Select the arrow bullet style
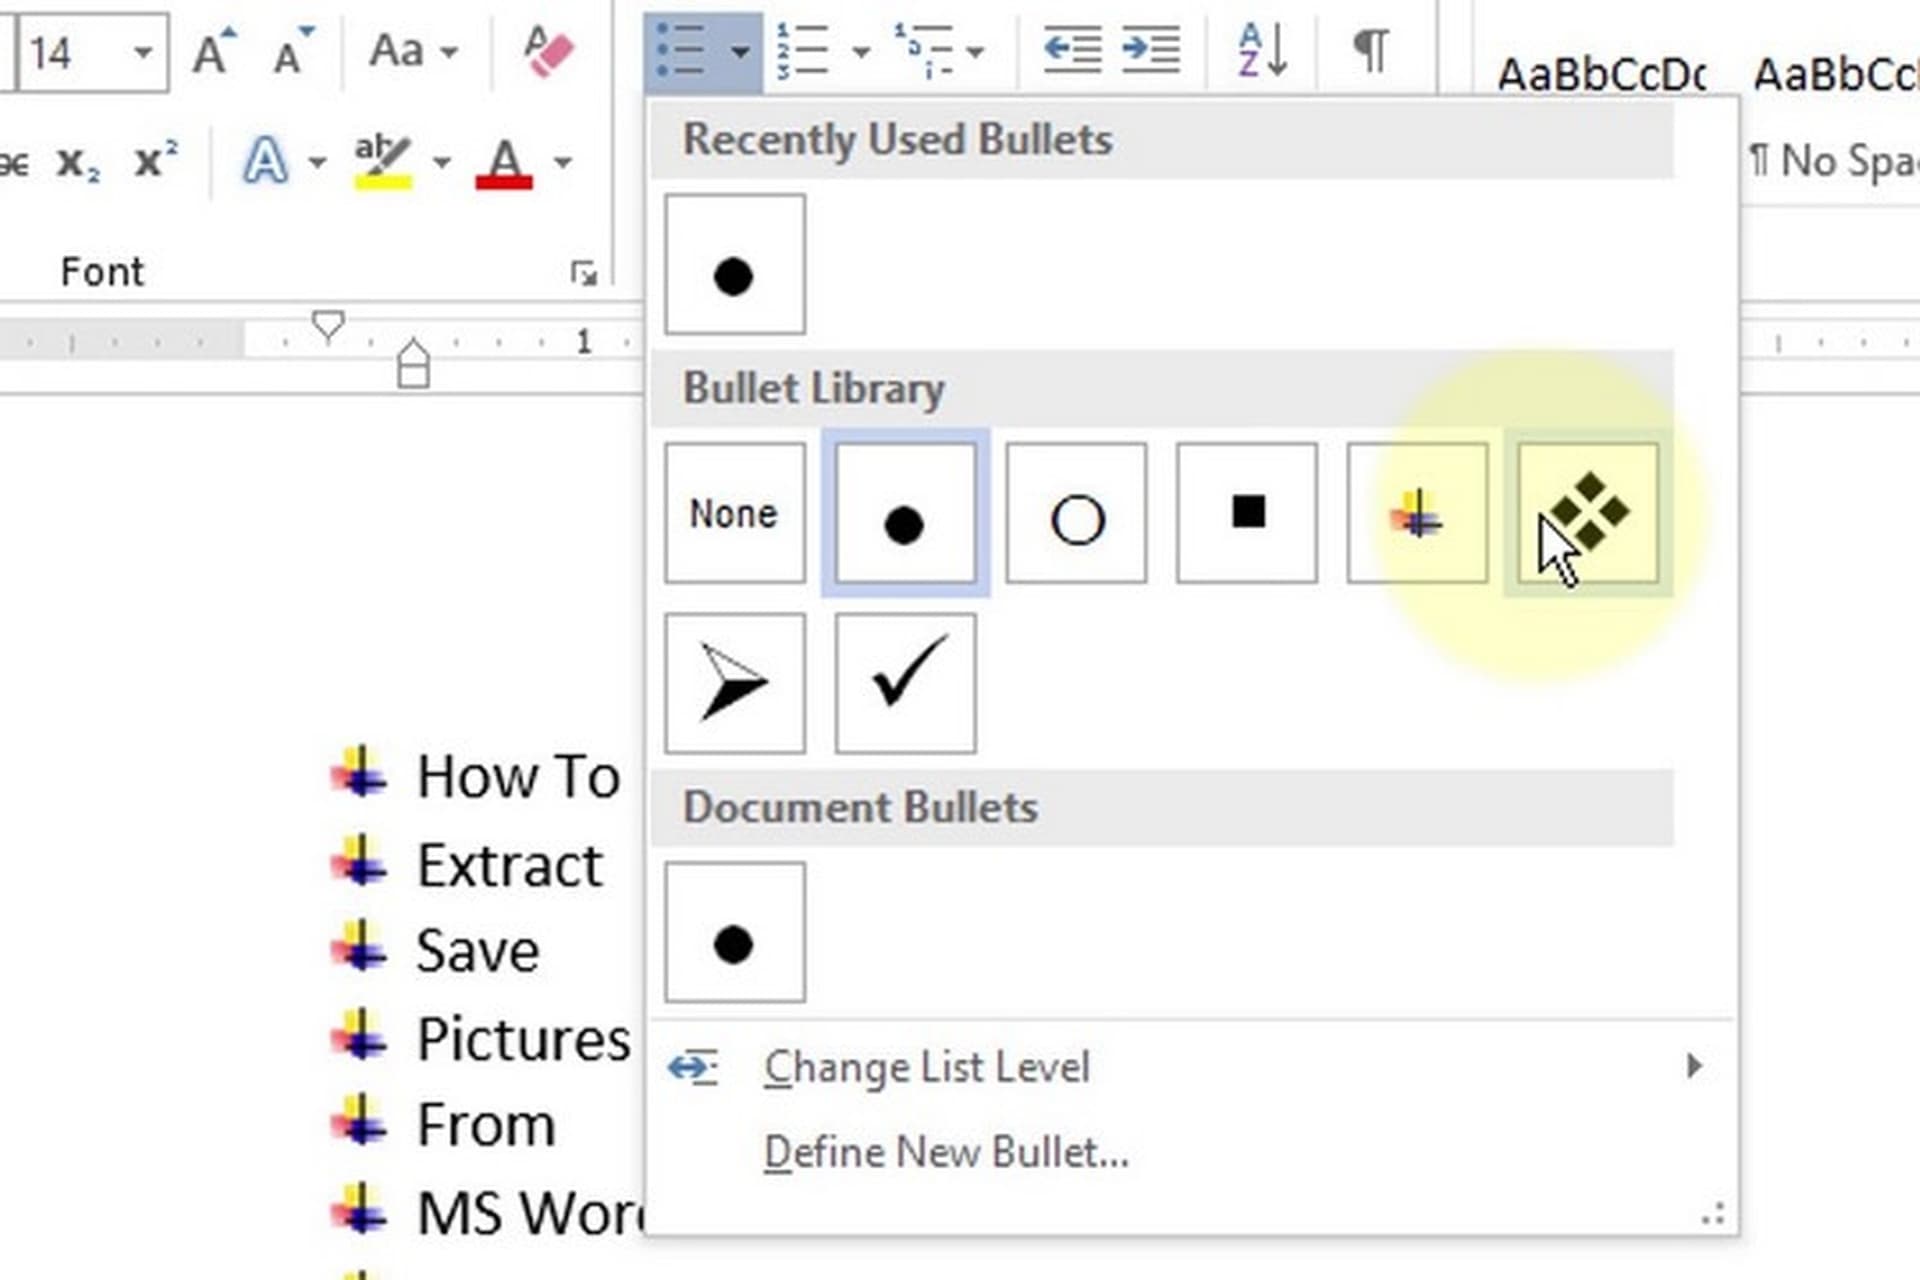The height and width of the screenshot is (1280, 1920). (x=733, y=683)
